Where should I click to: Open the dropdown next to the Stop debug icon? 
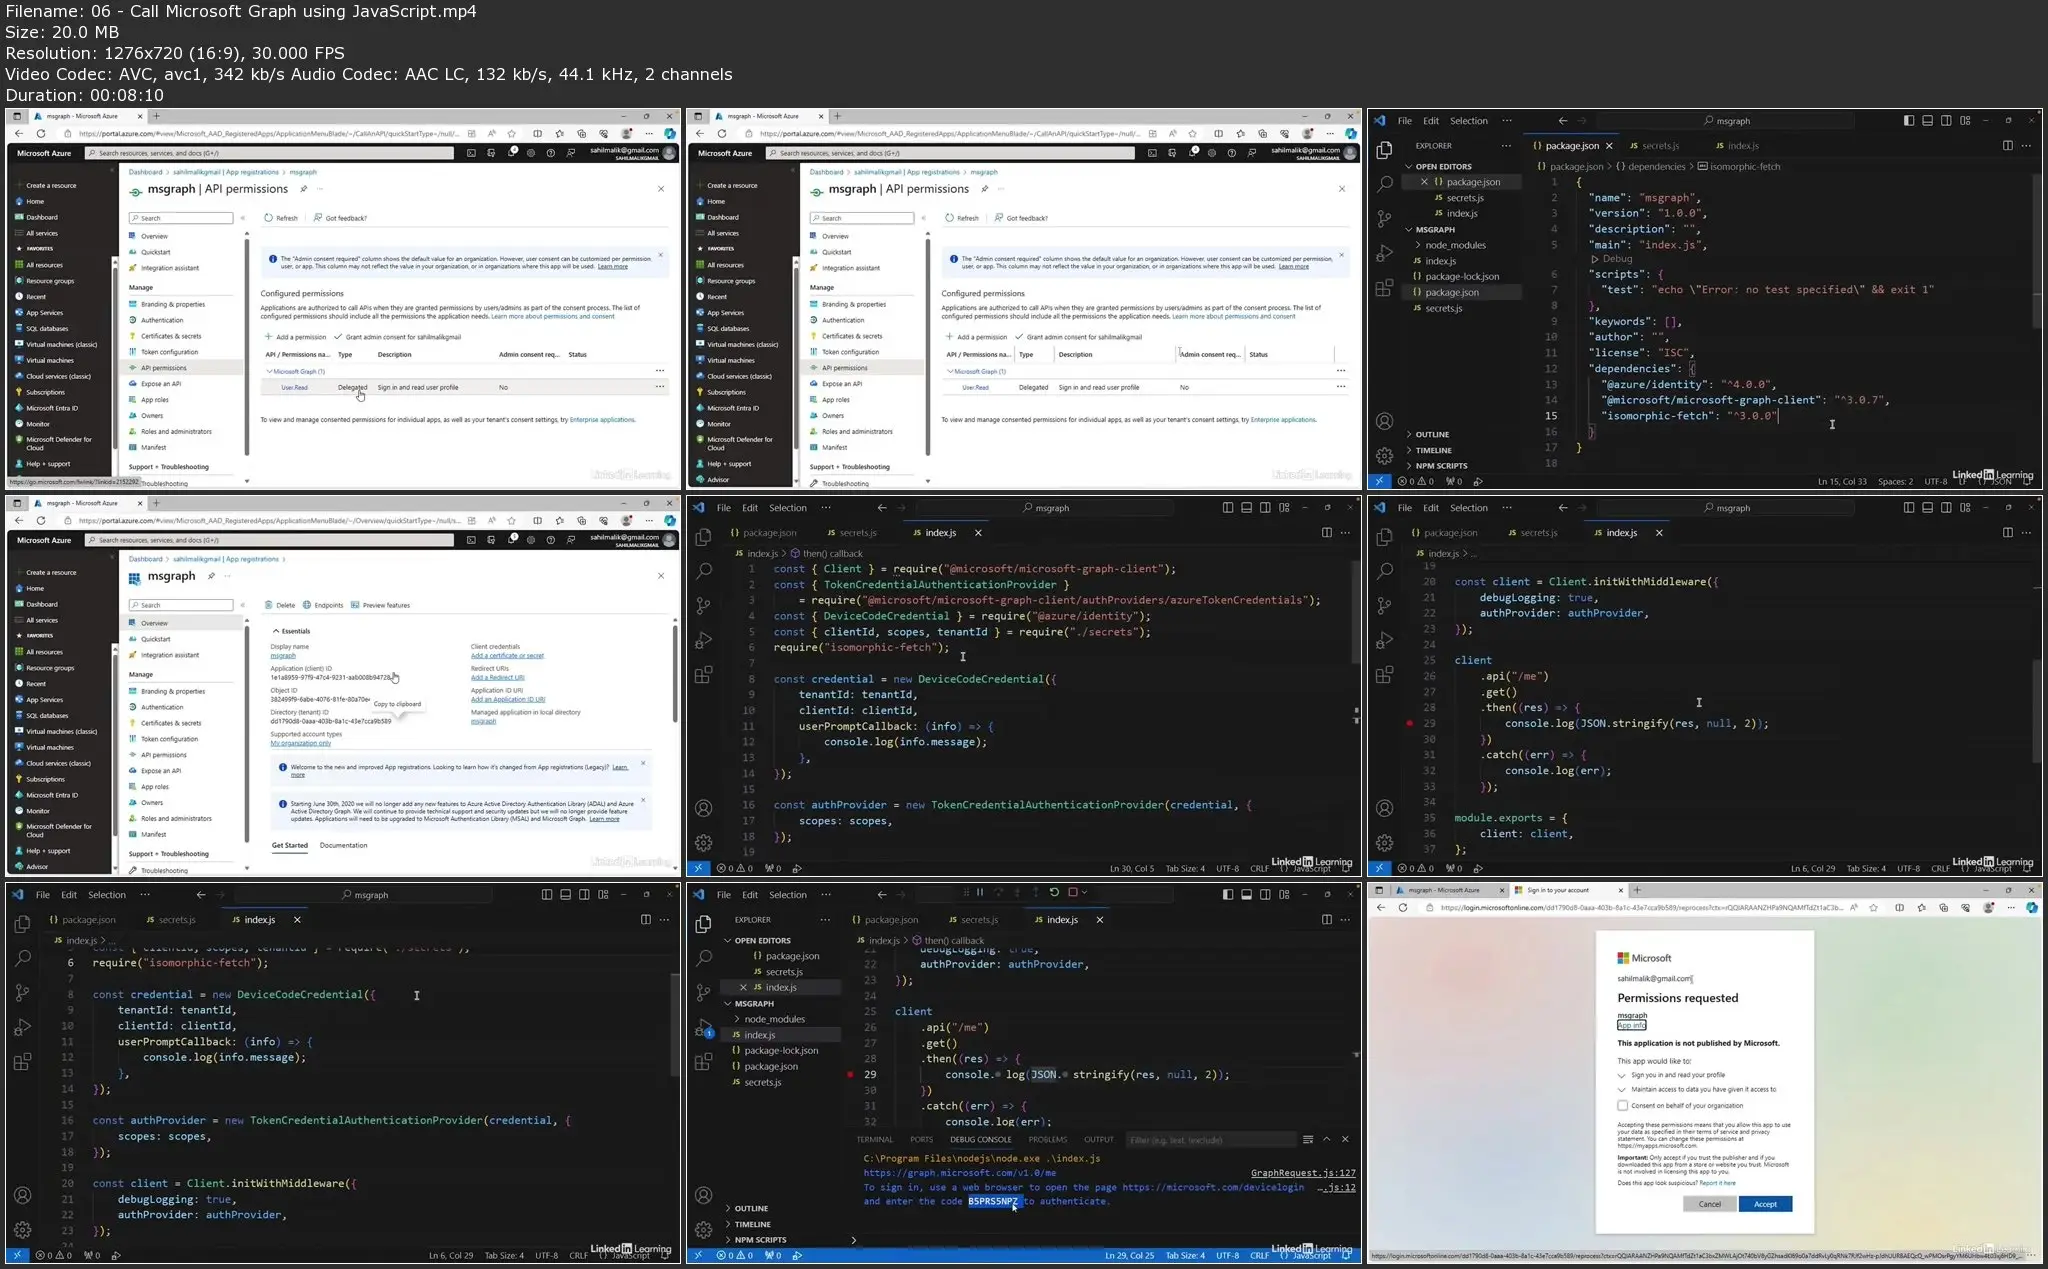point(1084,892)
